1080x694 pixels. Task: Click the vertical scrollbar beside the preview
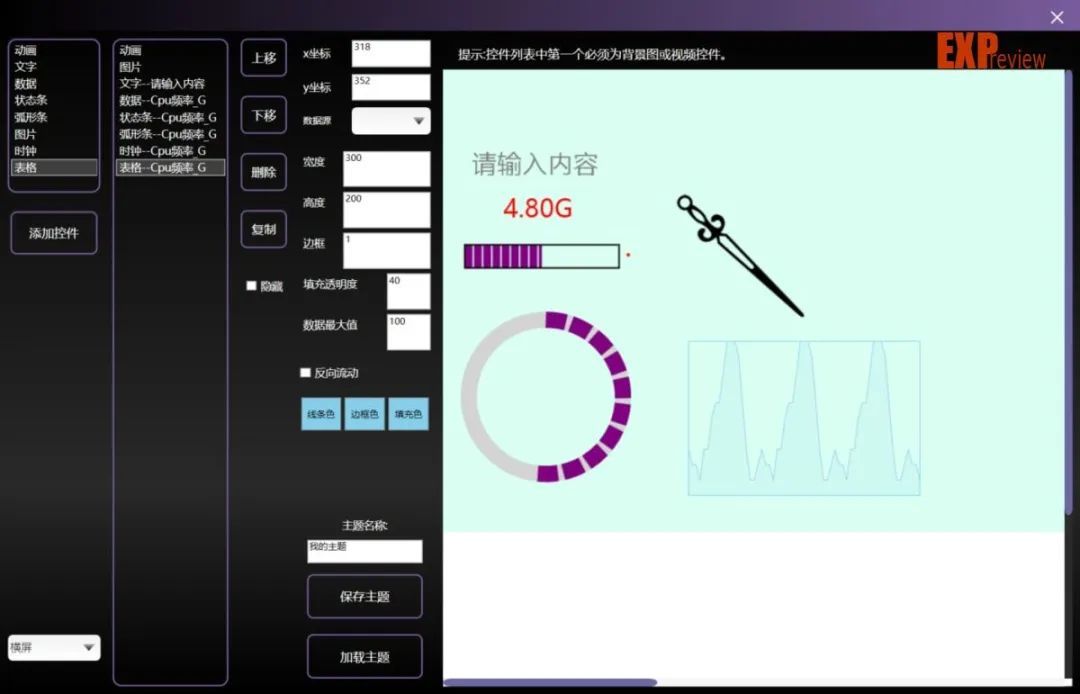click(1069, 293)
